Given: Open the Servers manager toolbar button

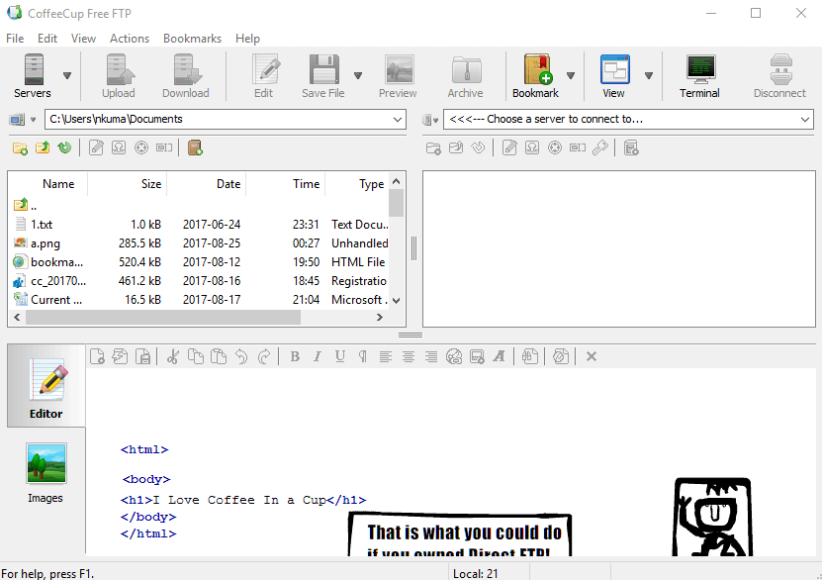Looking at the screenshot, I should pos(34,76).
